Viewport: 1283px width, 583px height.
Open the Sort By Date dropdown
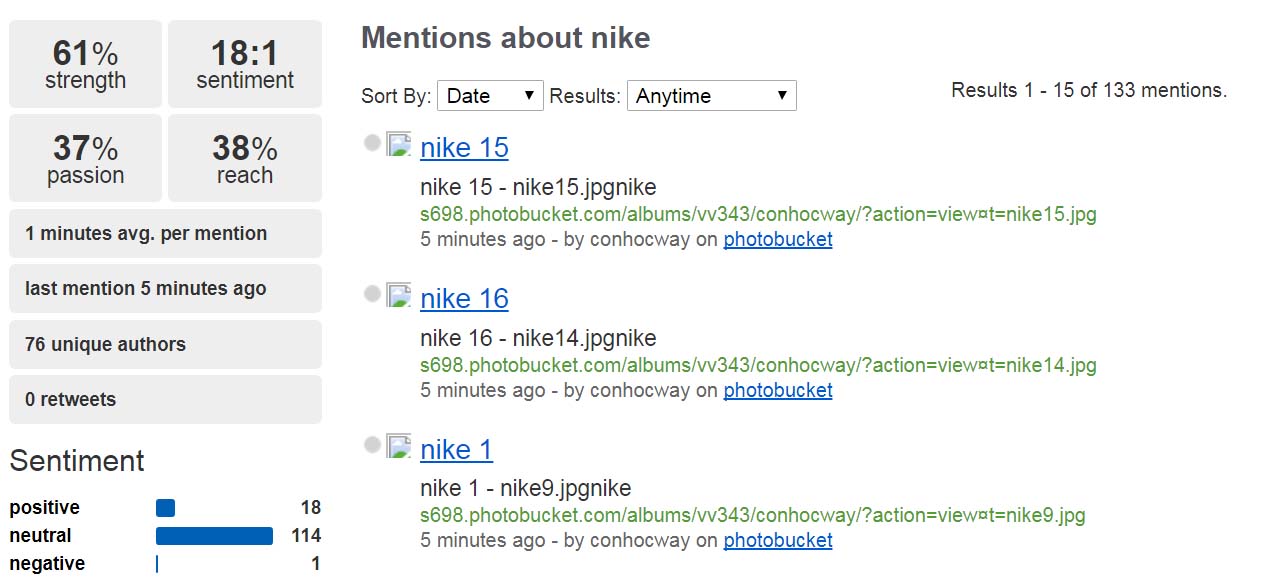tap(490, 95)
